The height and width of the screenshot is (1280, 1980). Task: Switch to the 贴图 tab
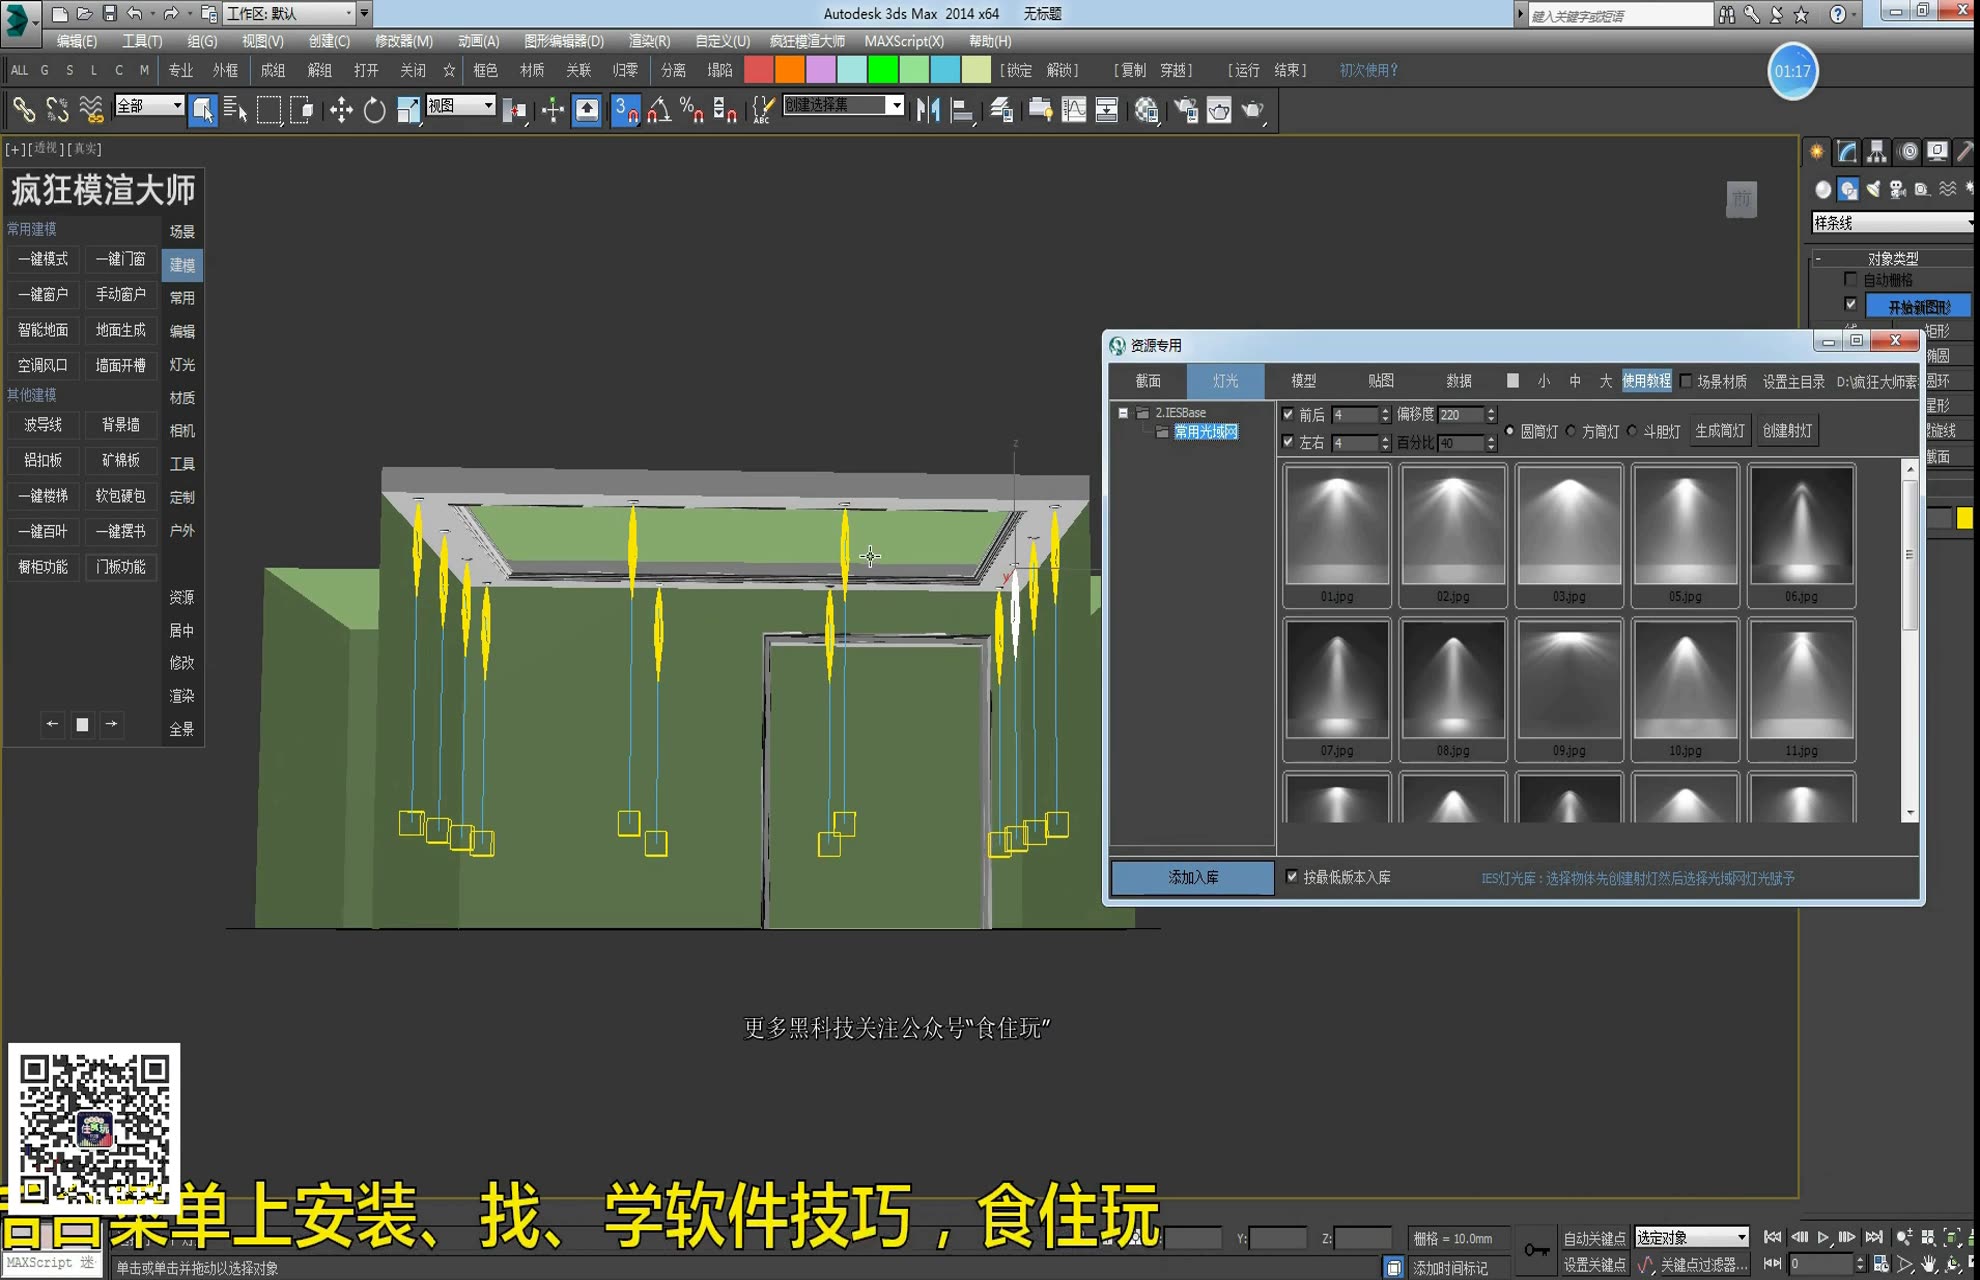tap(1381, 381)
